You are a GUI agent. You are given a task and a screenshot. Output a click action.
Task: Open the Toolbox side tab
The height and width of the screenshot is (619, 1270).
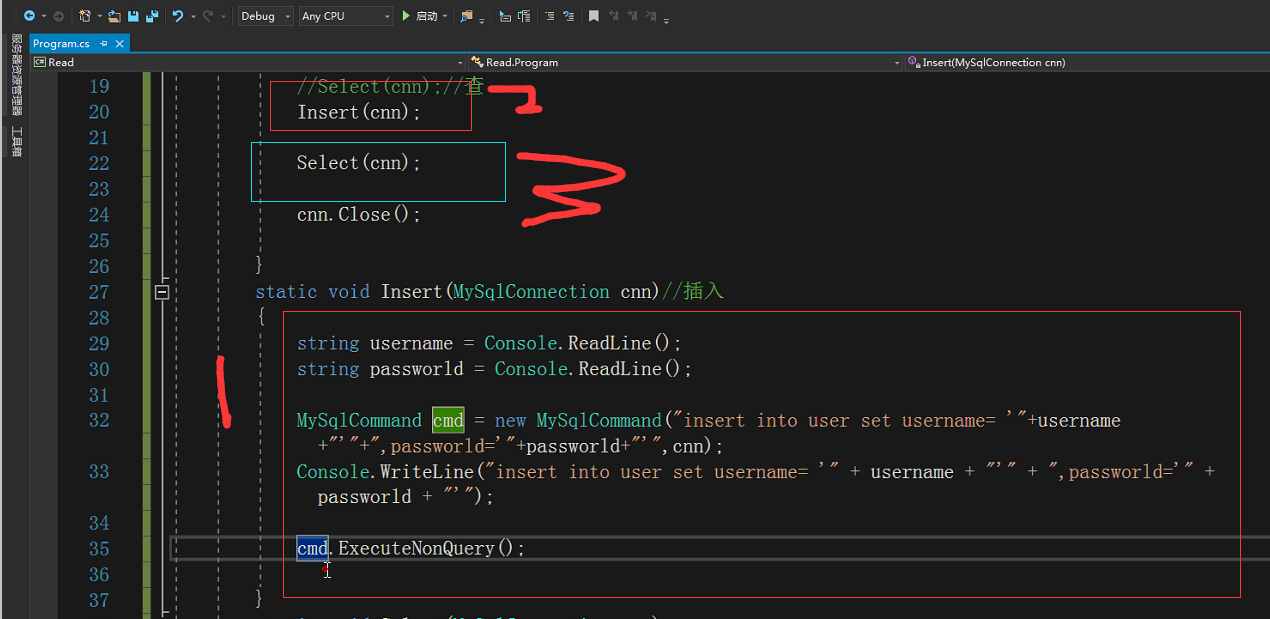16,141
